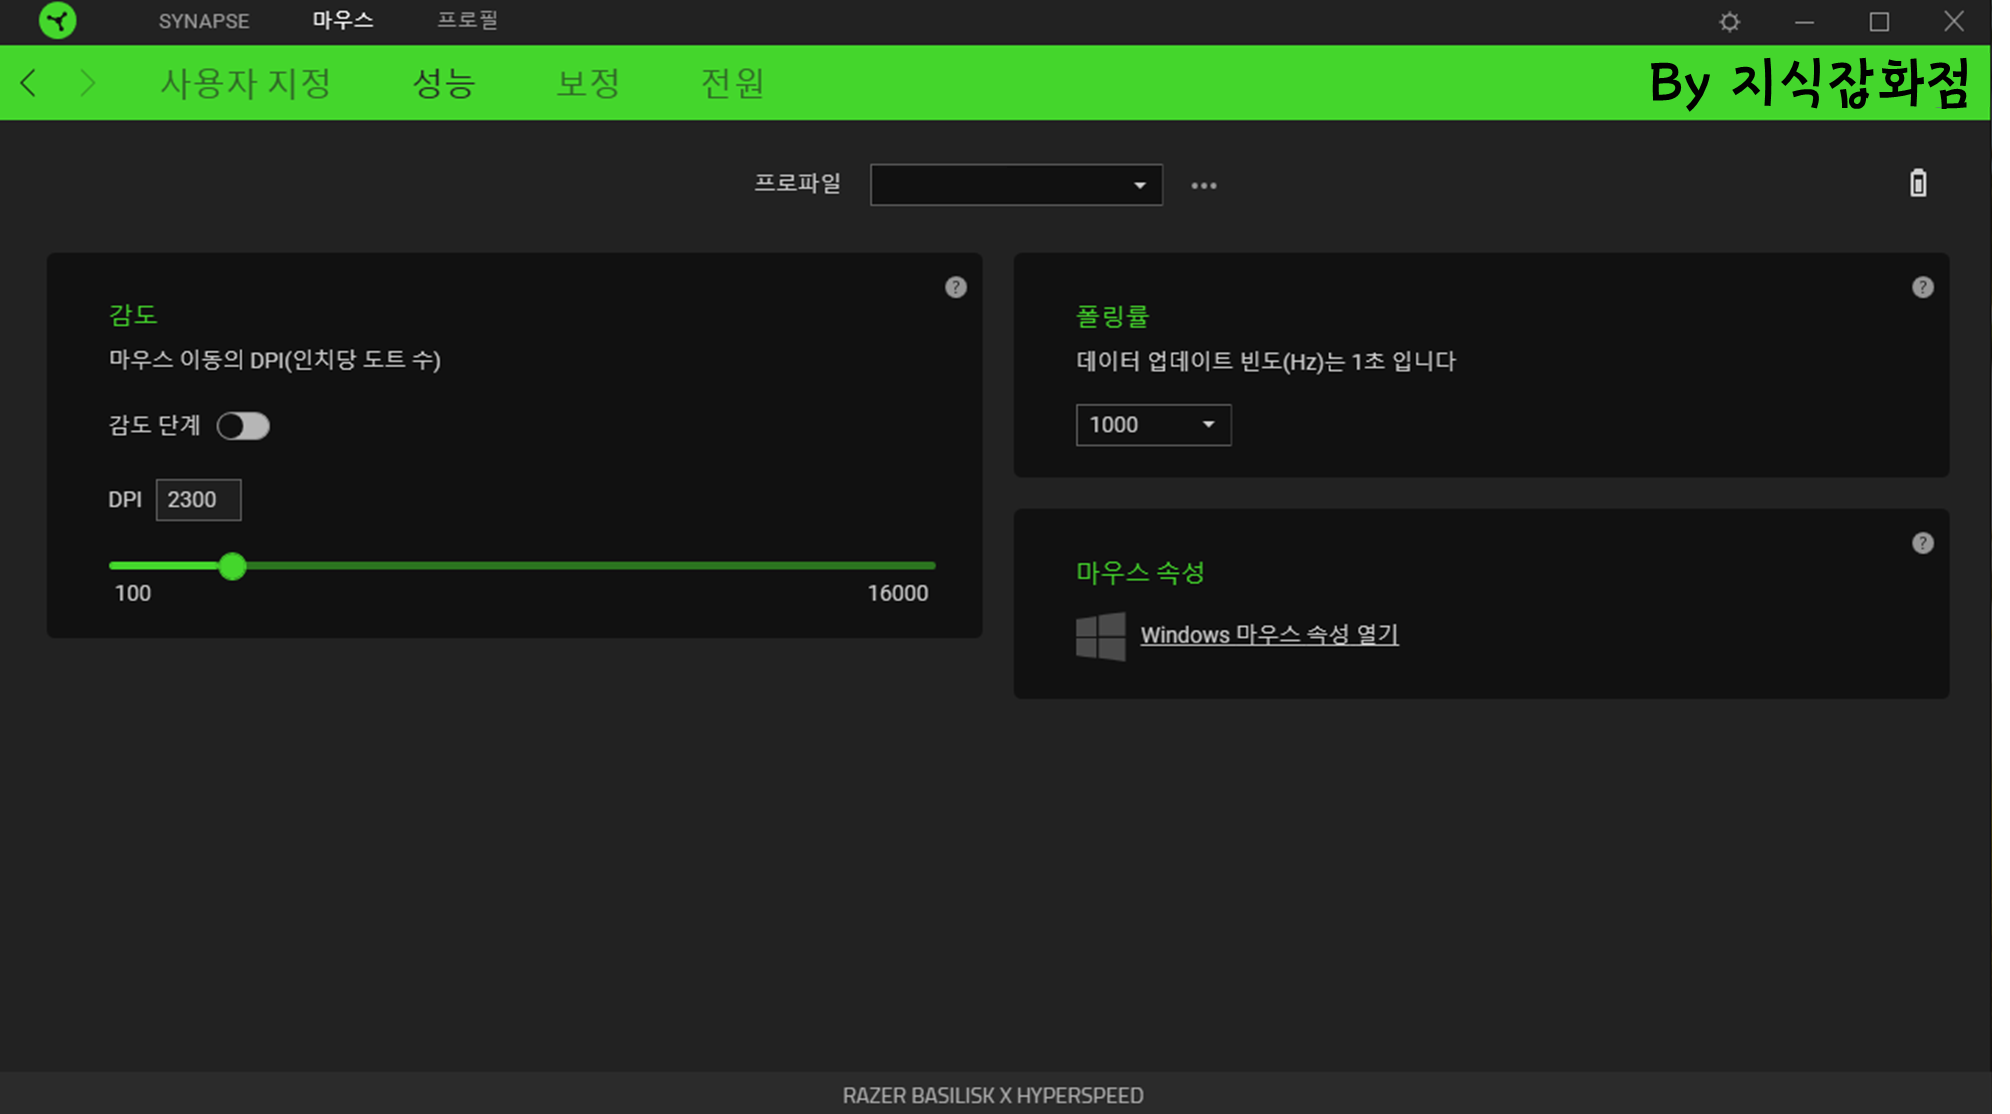Screen dimensions: 2010x1114
Task: Open help for the 마우스 속성 panel
Action: [x=1922, y=543]
